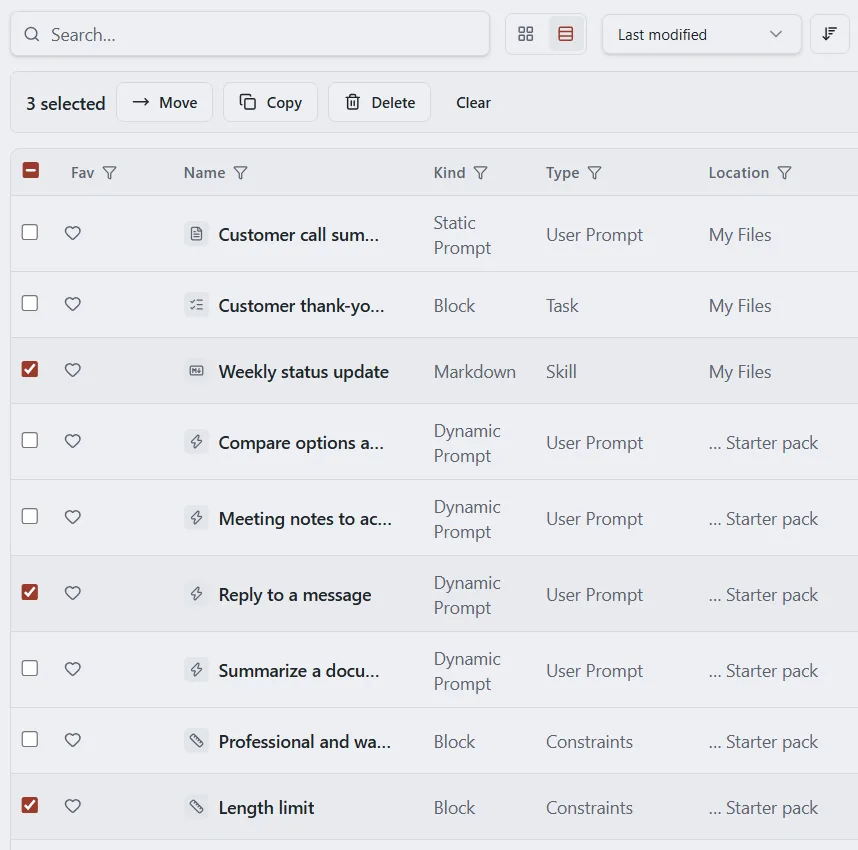Image resolution: width=858 pixels, height=850 pixels.
Task: Click the Skill type cell
Action: pos(561,372)
